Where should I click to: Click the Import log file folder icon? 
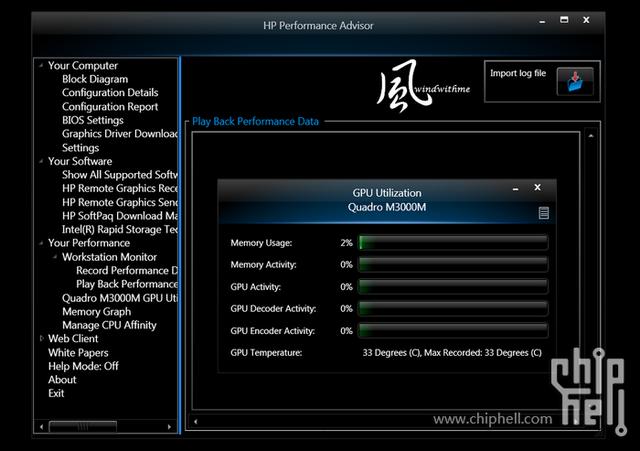[x=575, y=82]
